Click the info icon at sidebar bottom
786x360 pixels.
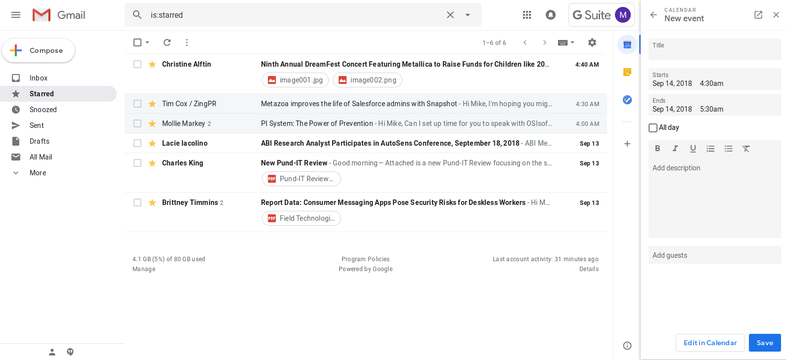coord(627,345)
